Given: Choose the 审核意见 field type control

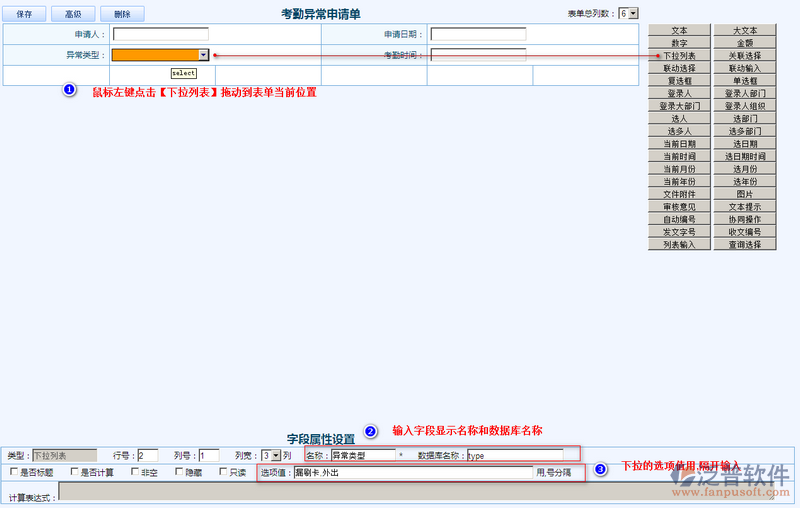Looking at the screenshot, I should [x=680, y=206].
